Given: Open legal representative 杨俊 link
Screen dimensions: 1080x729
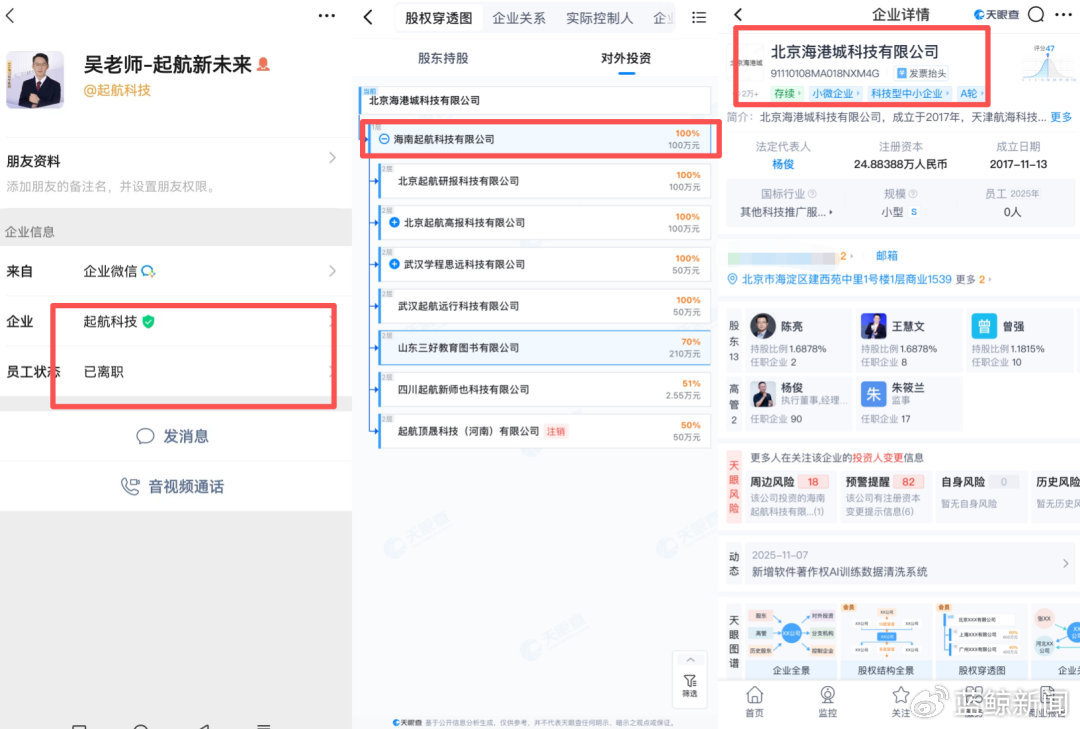Looking at the screenshot, I should 783,164.
